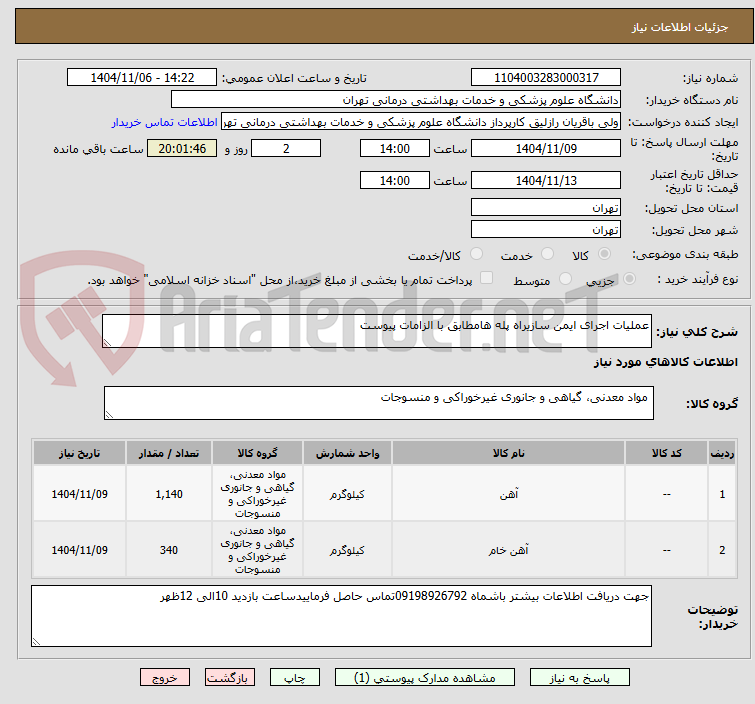Screen dimensions: 755x704
Task: Click response deadline date 1404/11/09 field
Action: coord(546,148)
